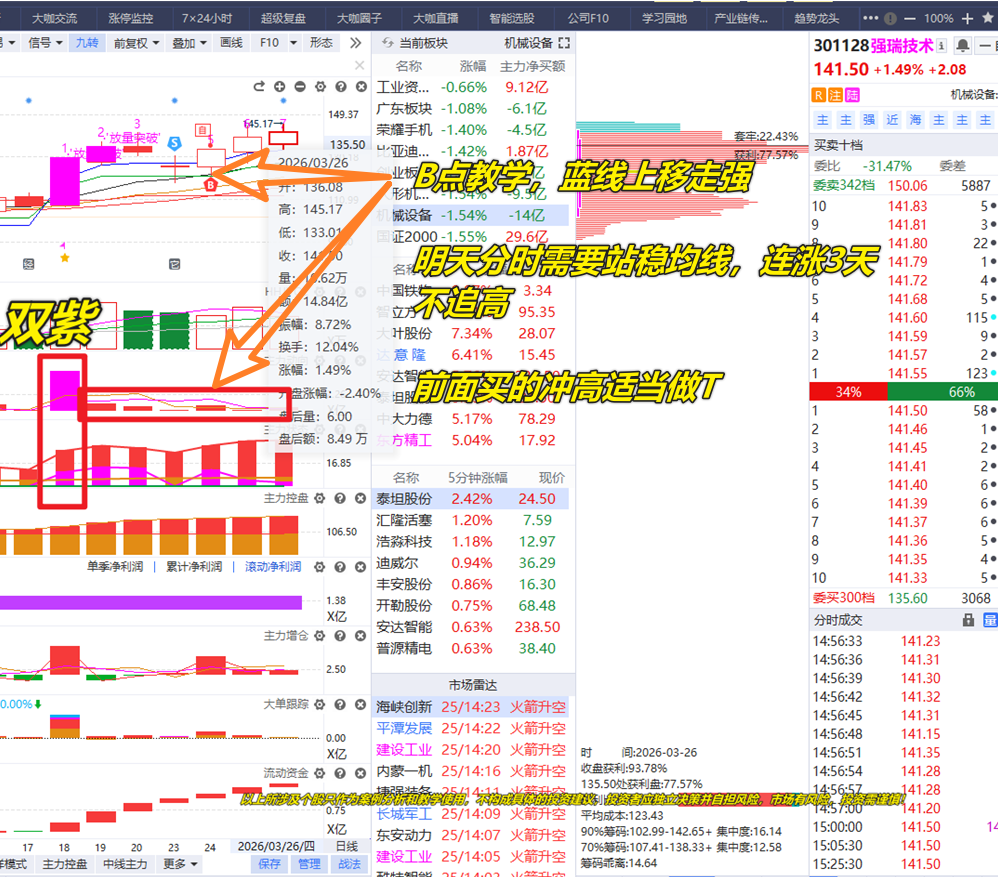Viewport: 998px width, 877px height.
Task: Switch to the 涨停监控 tab
Action: tap(131, 18)
